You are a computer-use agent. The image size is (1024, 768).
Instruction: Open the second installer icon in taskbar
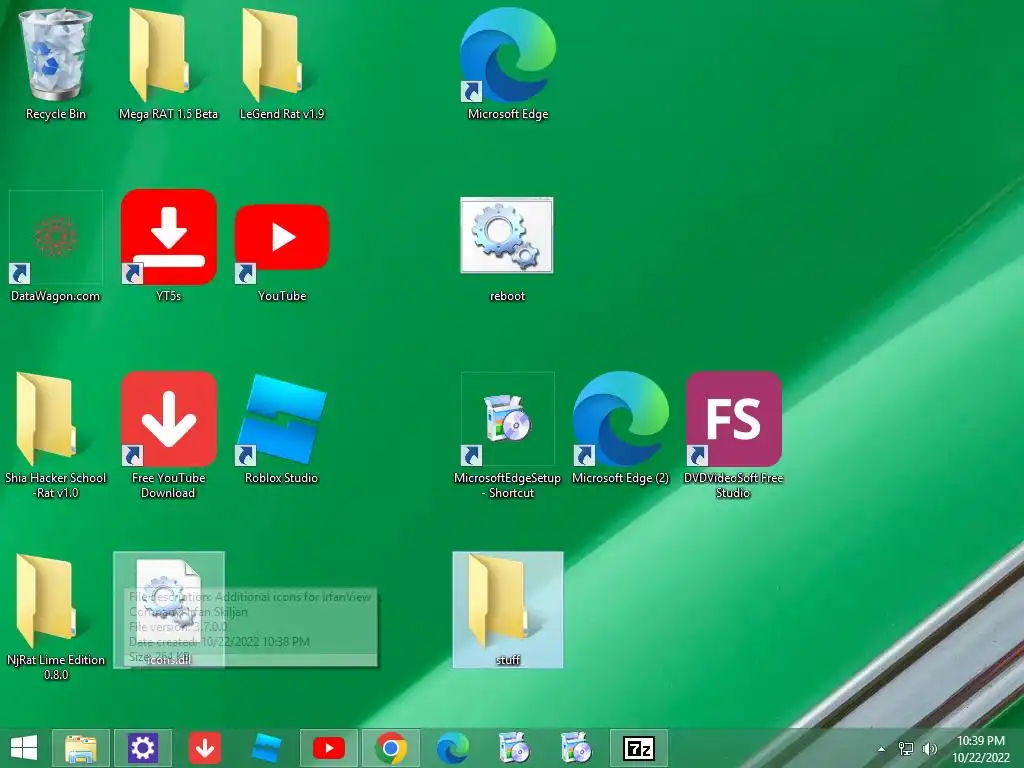pos(577,748)
